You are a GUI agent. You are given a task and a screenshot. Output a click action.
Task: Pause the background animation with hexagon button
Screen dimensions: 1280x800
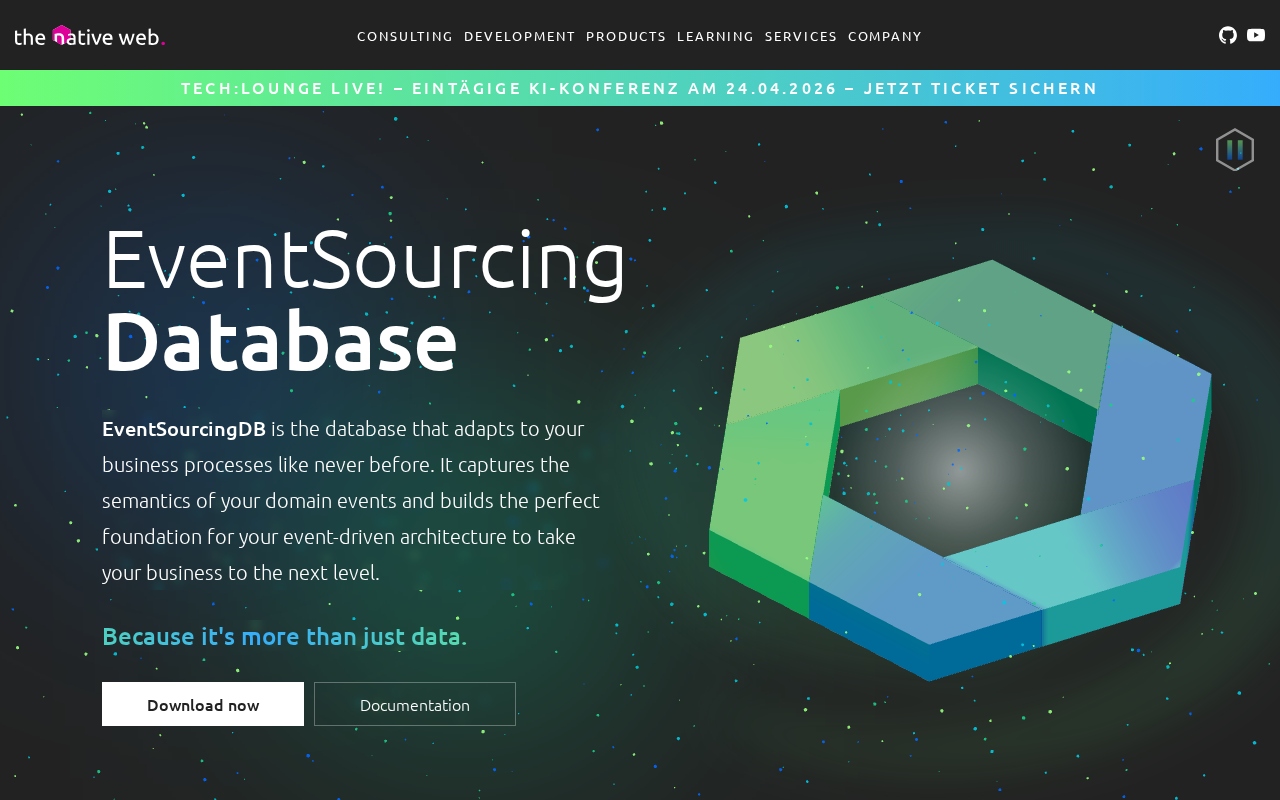click(x=1235, y=150)
